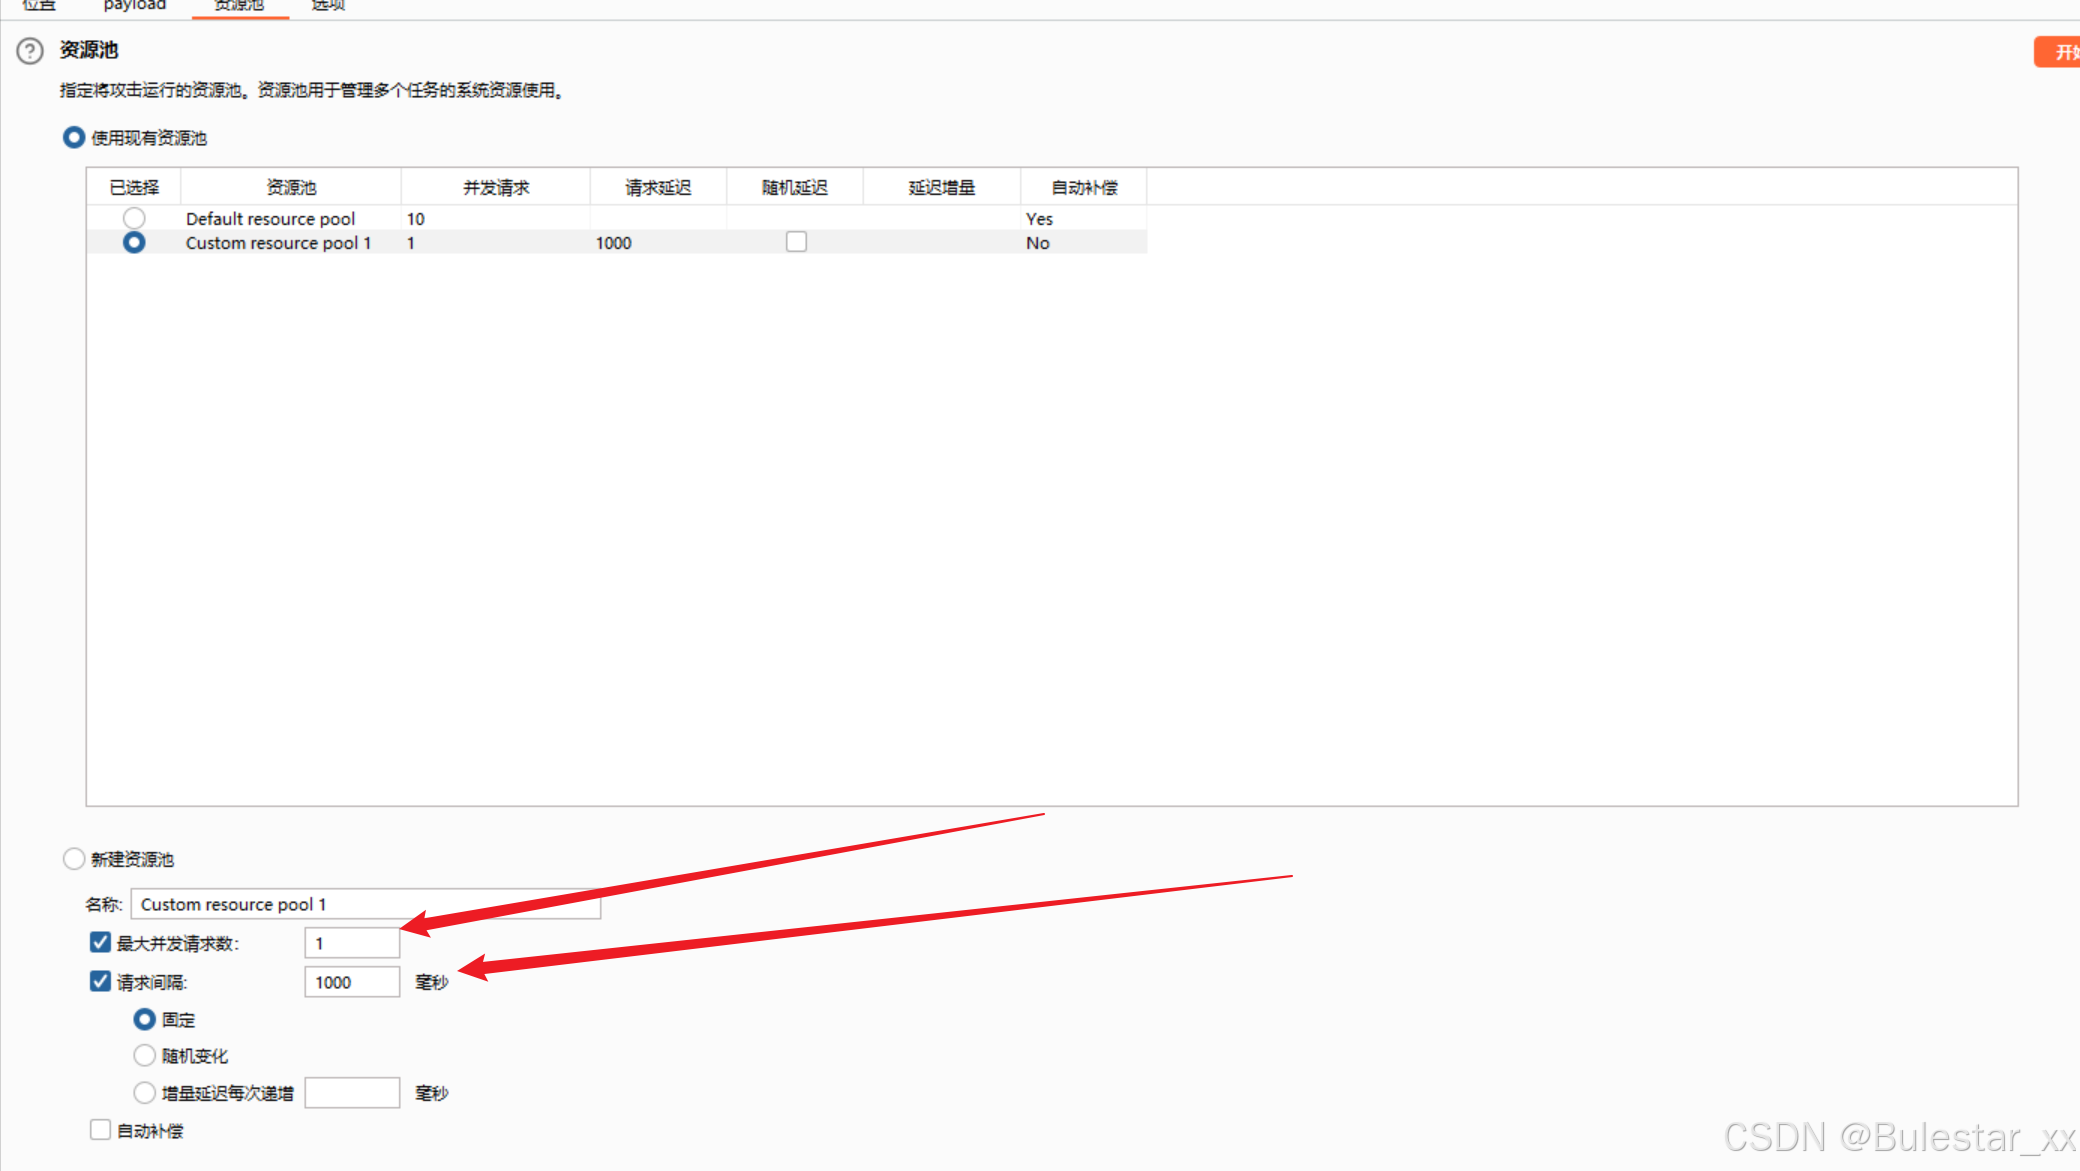This screenshot has height=1171, width=2080.
Task: Open the 选项 options tab
Action: pyautogui.click(x=328, y=6)
